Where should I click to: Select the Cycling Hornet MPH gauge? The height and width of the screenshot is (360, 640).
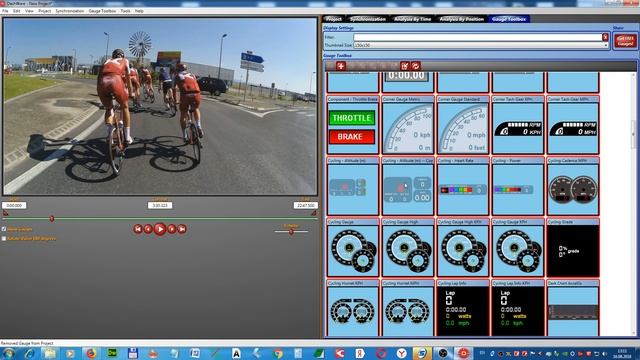[x=408, y=308]
